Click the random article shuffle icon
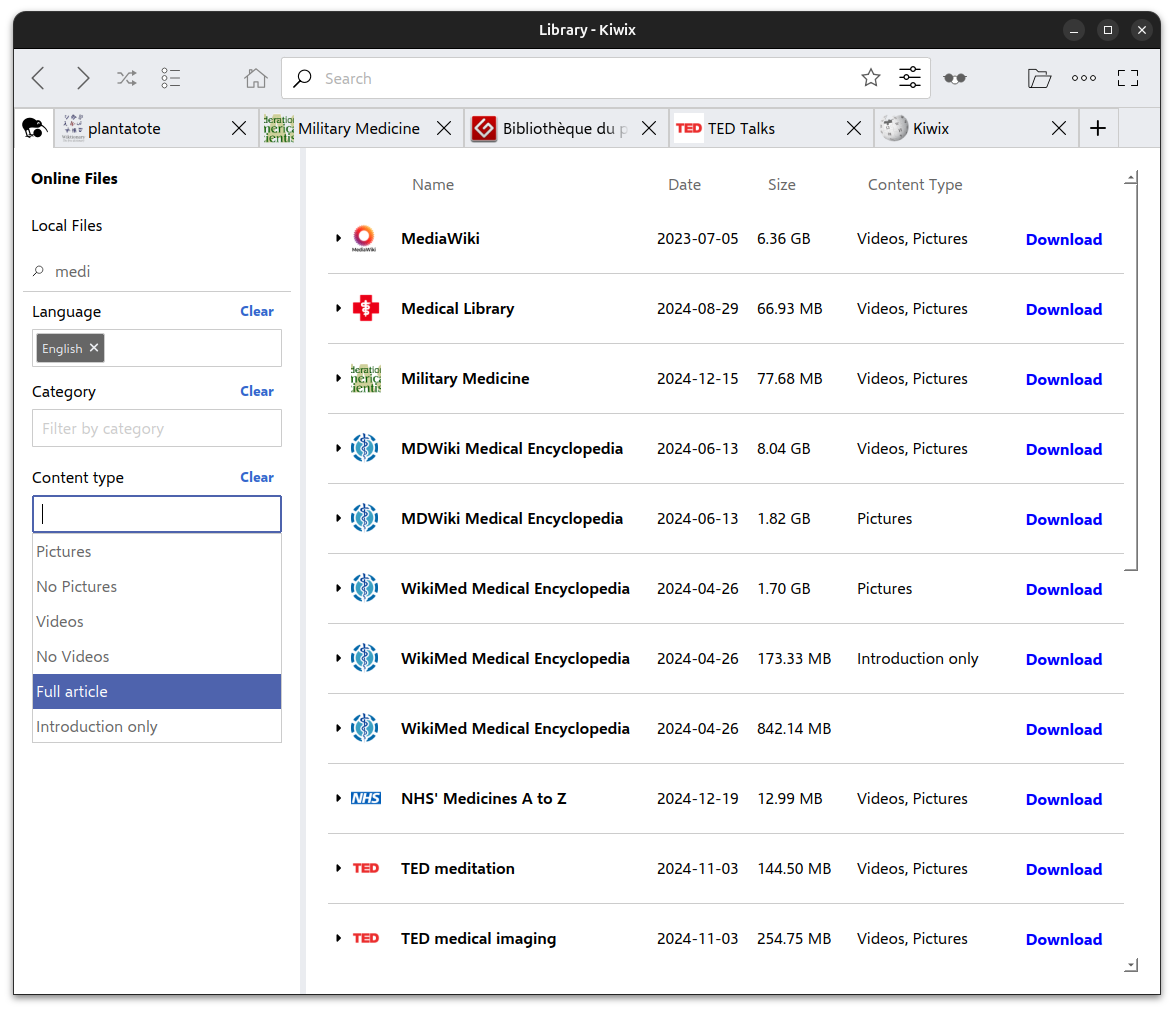1174x1011 pixels. point(127,78)
